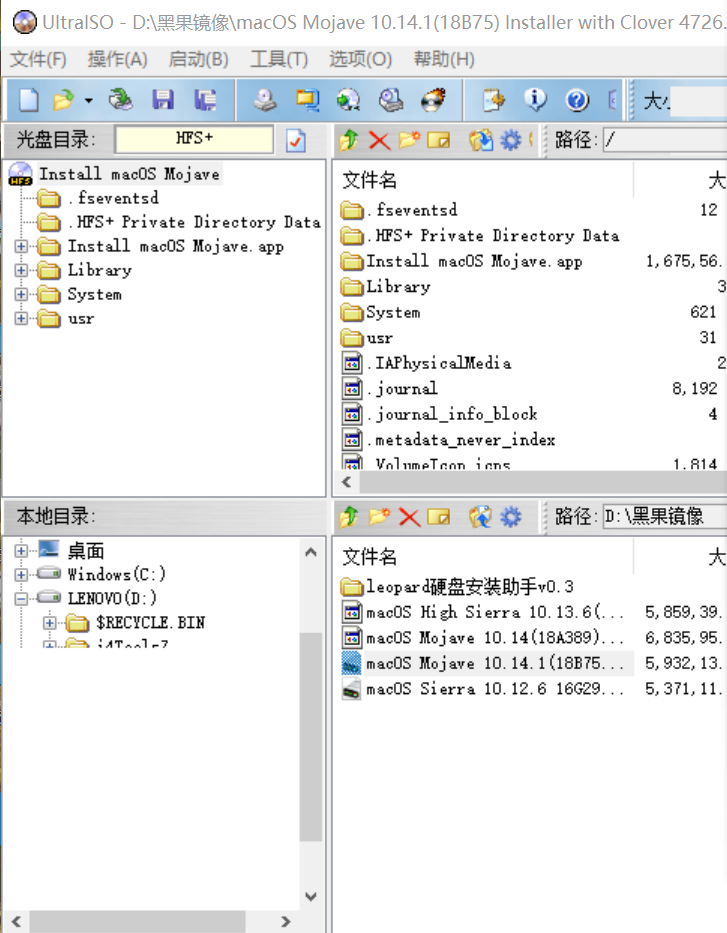This screenshot has height=933, width=727.
Task: Click the Rename icon in the local panel
Action: pyautogui.click(x=439, y=516)
